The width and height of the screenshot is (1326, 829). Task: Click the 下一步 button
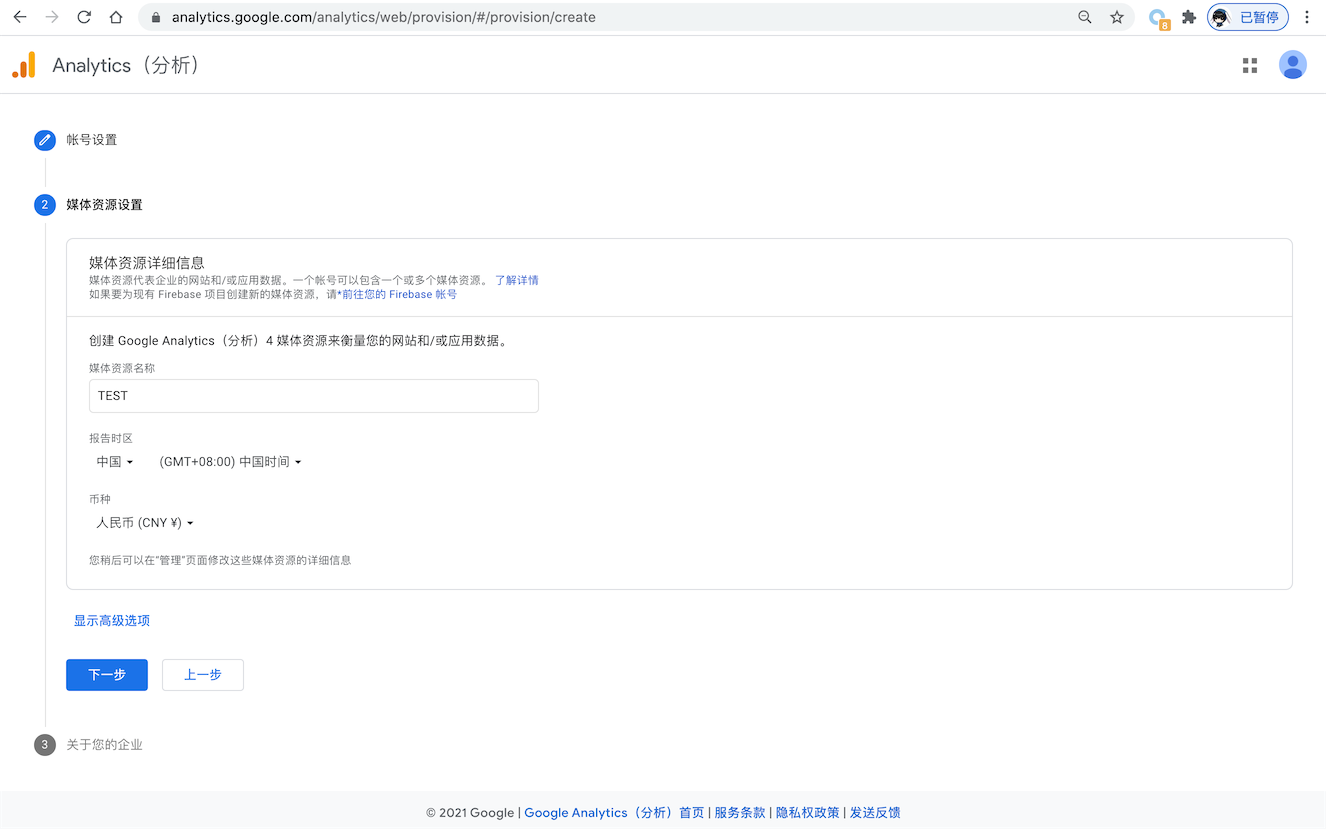(x=107, y=675)
